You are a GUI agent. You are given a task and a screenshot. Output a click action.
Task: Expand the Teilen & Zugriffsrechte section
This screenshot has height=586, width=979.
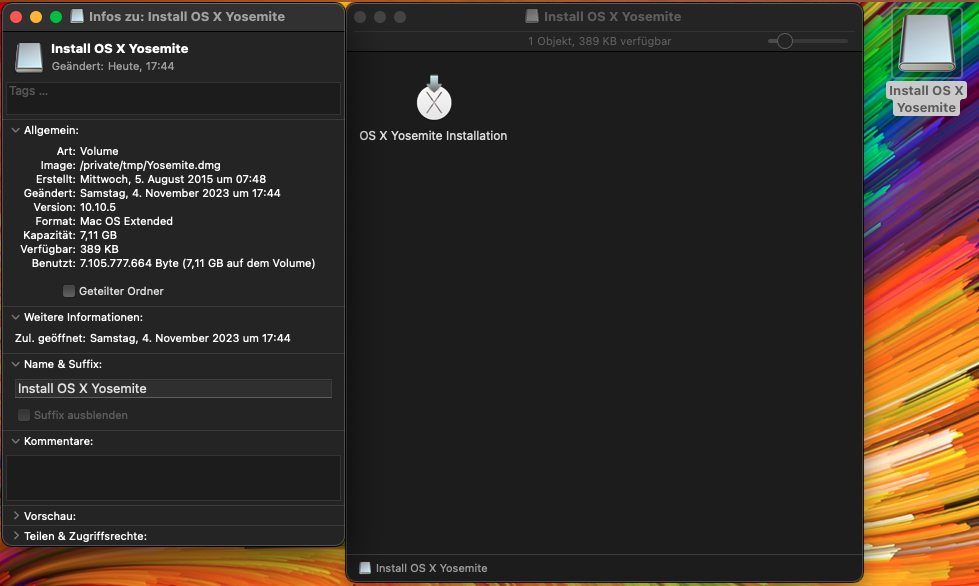tap(16, 536)
